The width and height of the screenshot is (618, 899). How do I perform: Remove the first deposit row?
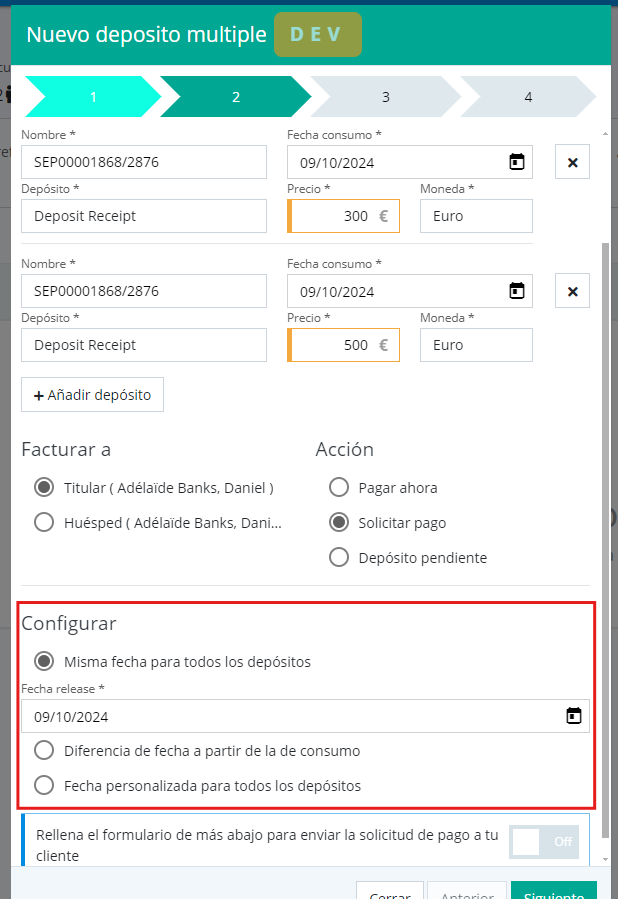[573, 162]
